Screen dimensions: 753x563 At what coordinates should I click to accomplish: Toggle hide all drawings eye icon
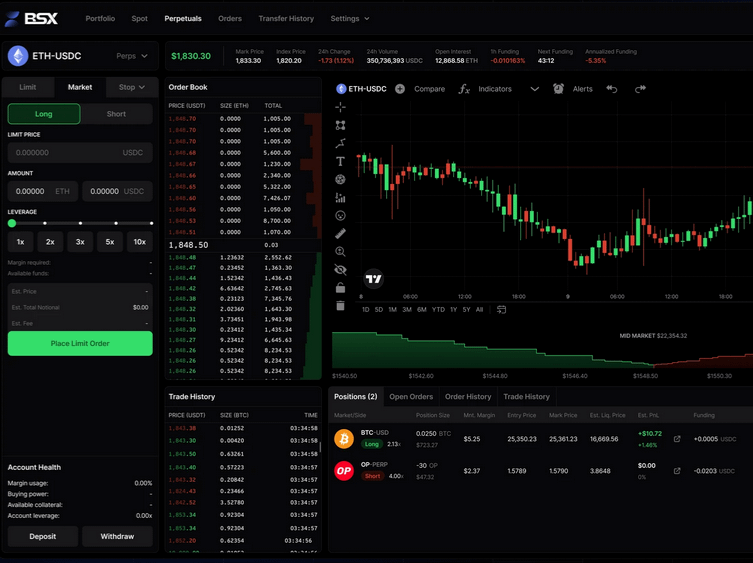pyautogui.click(x=340, y=269)
